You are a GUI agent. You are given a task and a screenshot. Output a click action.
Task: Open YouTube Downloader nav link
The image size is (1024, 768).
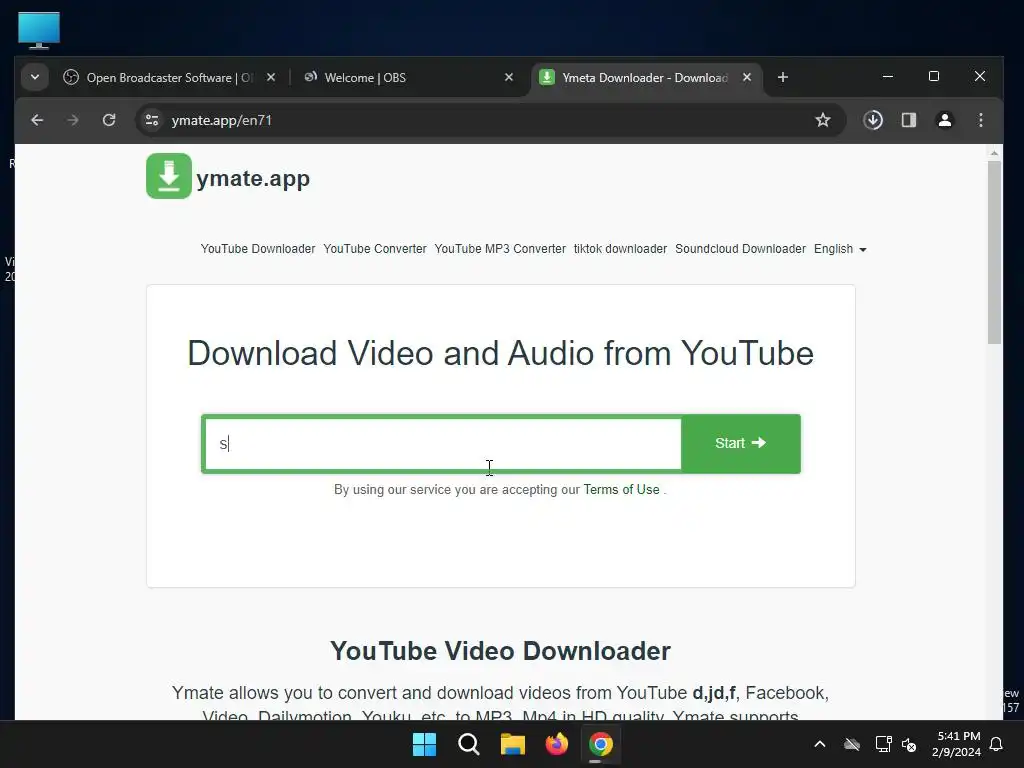click(x=258, y=249)
